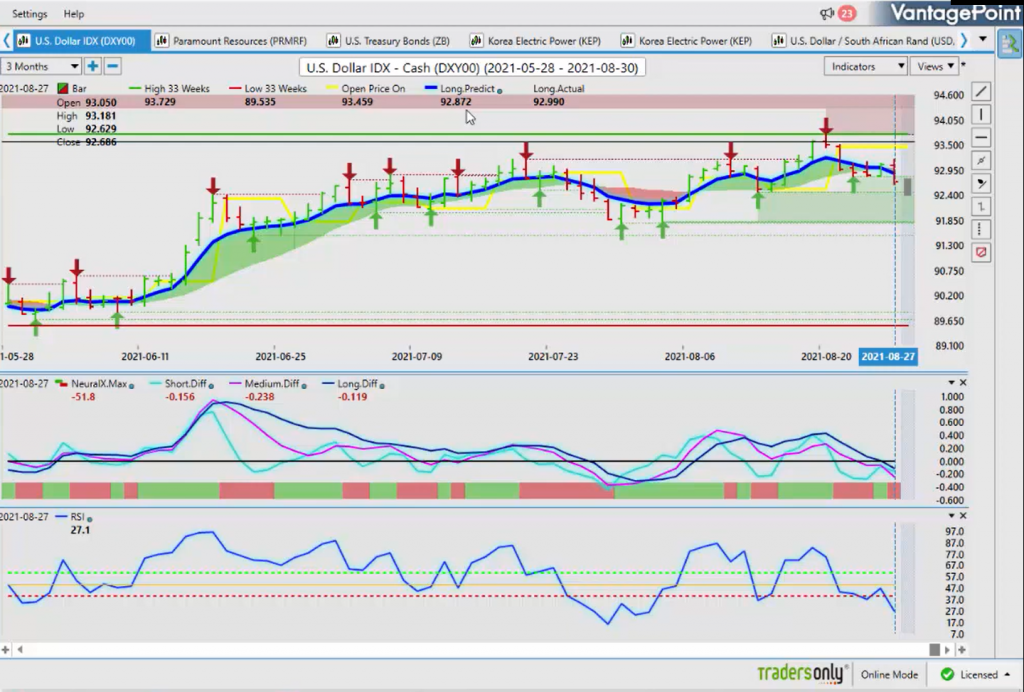Image resolution: width=1024 pixels, height=692 pixels.
Task: Click the RSI value 27.1
Action: pyautogui.click(x=80, y=530)
